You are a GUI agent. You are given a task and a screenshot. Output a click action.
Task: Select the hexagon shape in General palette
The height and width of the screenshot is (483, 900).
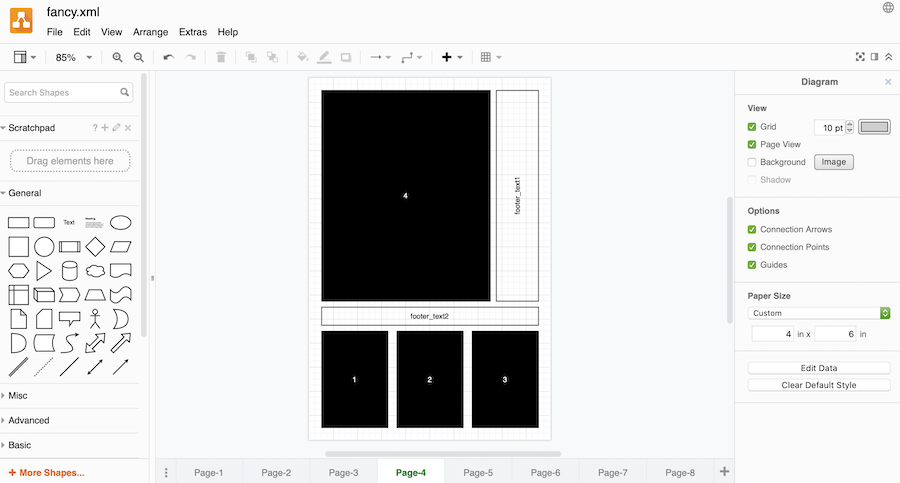[x=18, y=271]
